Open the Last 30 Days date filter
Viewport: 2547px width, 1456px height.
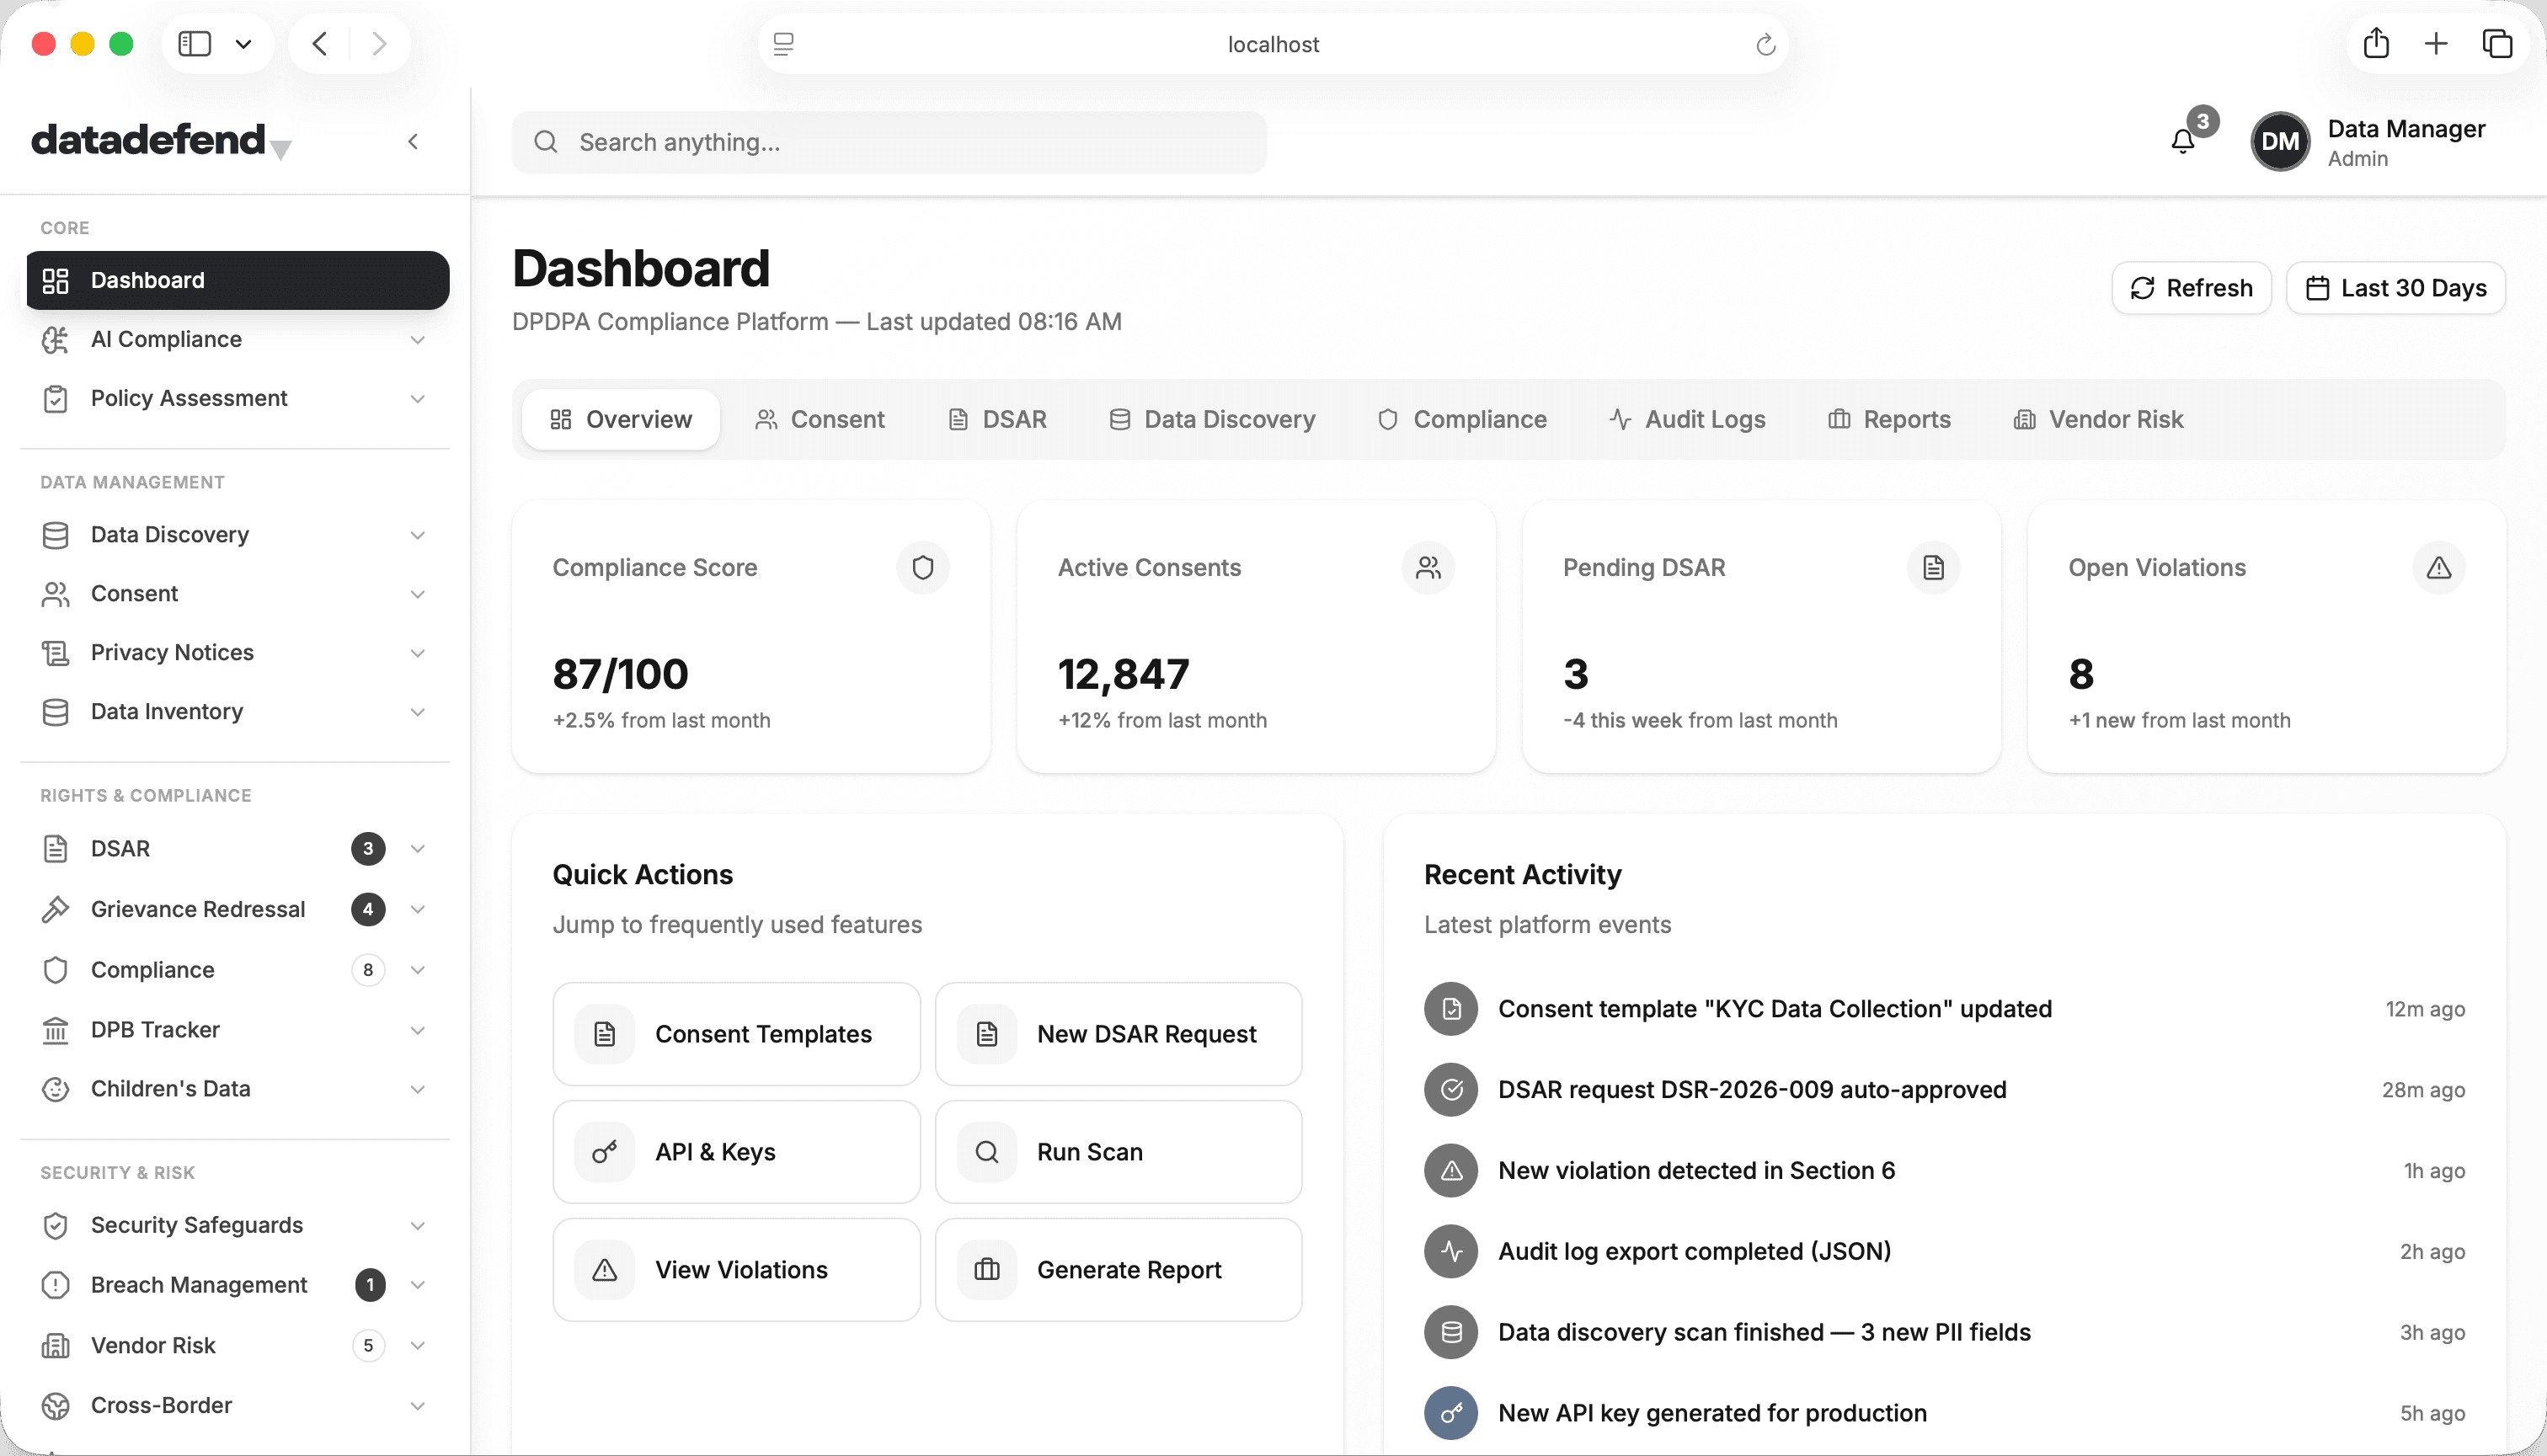[x=2395, y=288]
